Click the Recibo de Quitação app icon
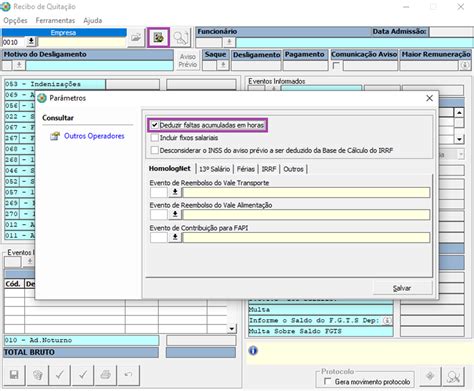This screenshot has height=391, width=474. click(x=6, y=6)
